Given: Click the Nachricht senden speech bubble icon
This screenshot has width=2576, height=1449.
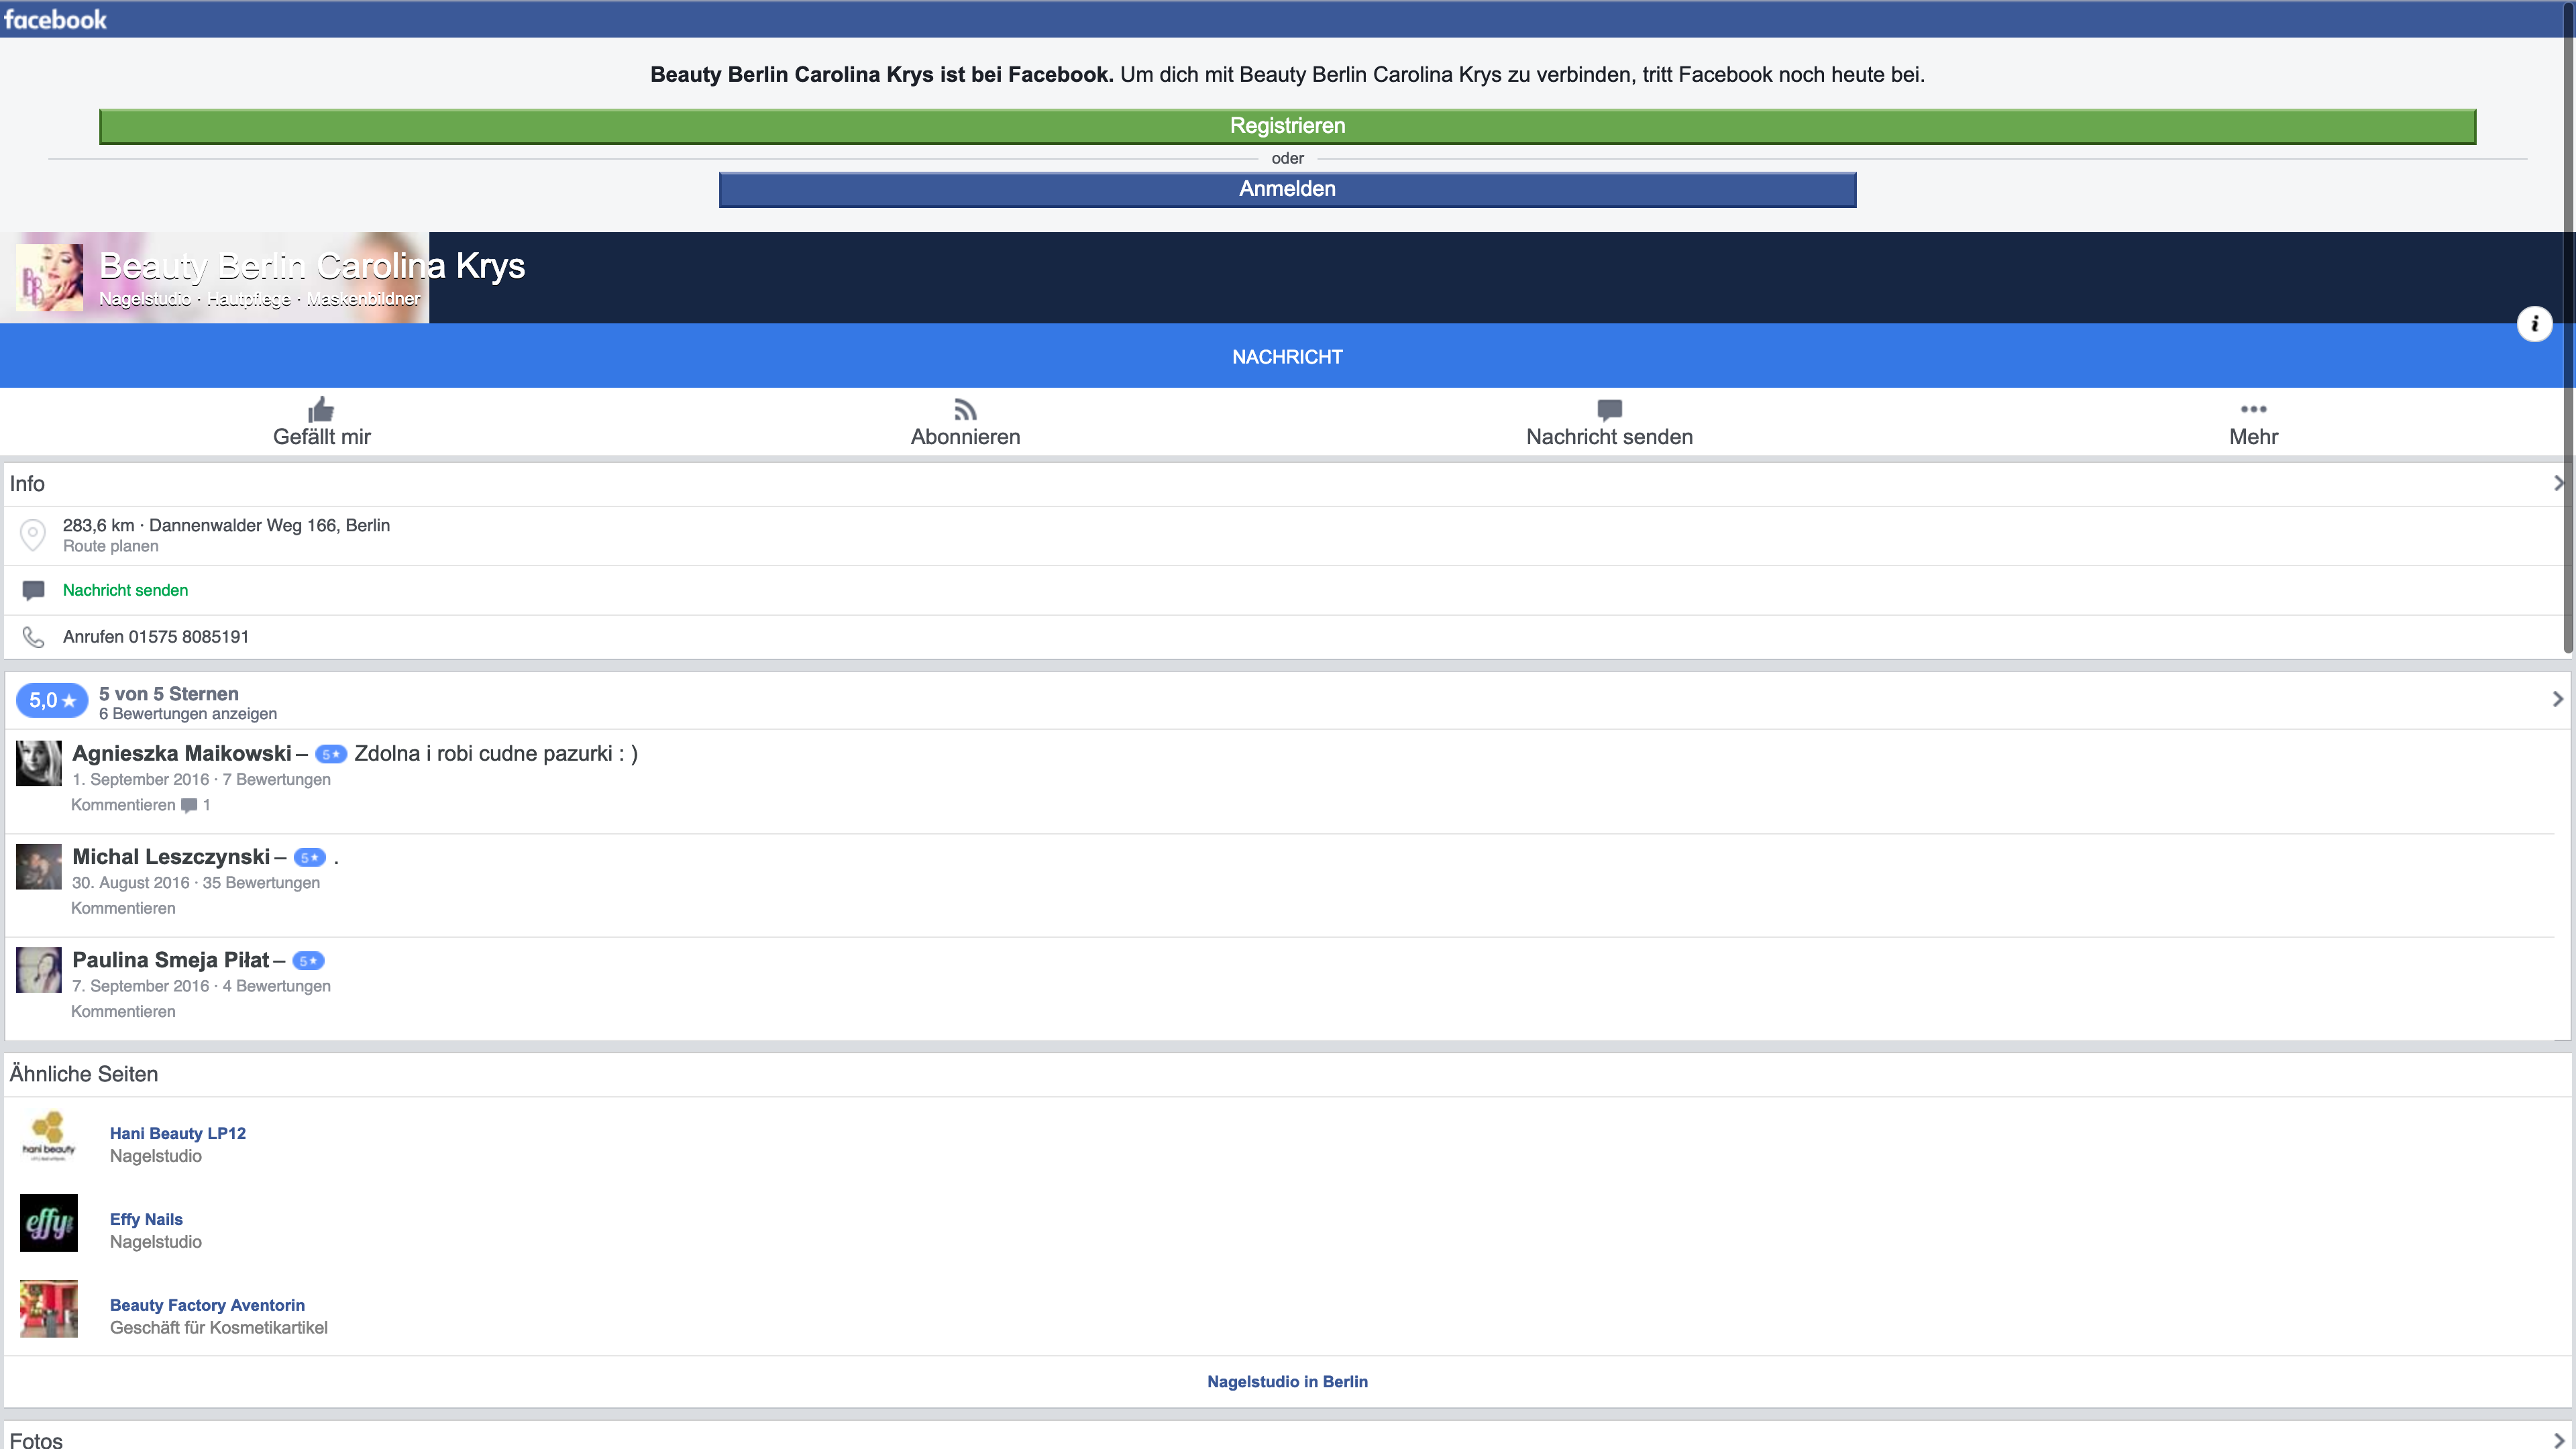Looking at the screenshot, I should pyautogui.click(x=1609, y=410).
